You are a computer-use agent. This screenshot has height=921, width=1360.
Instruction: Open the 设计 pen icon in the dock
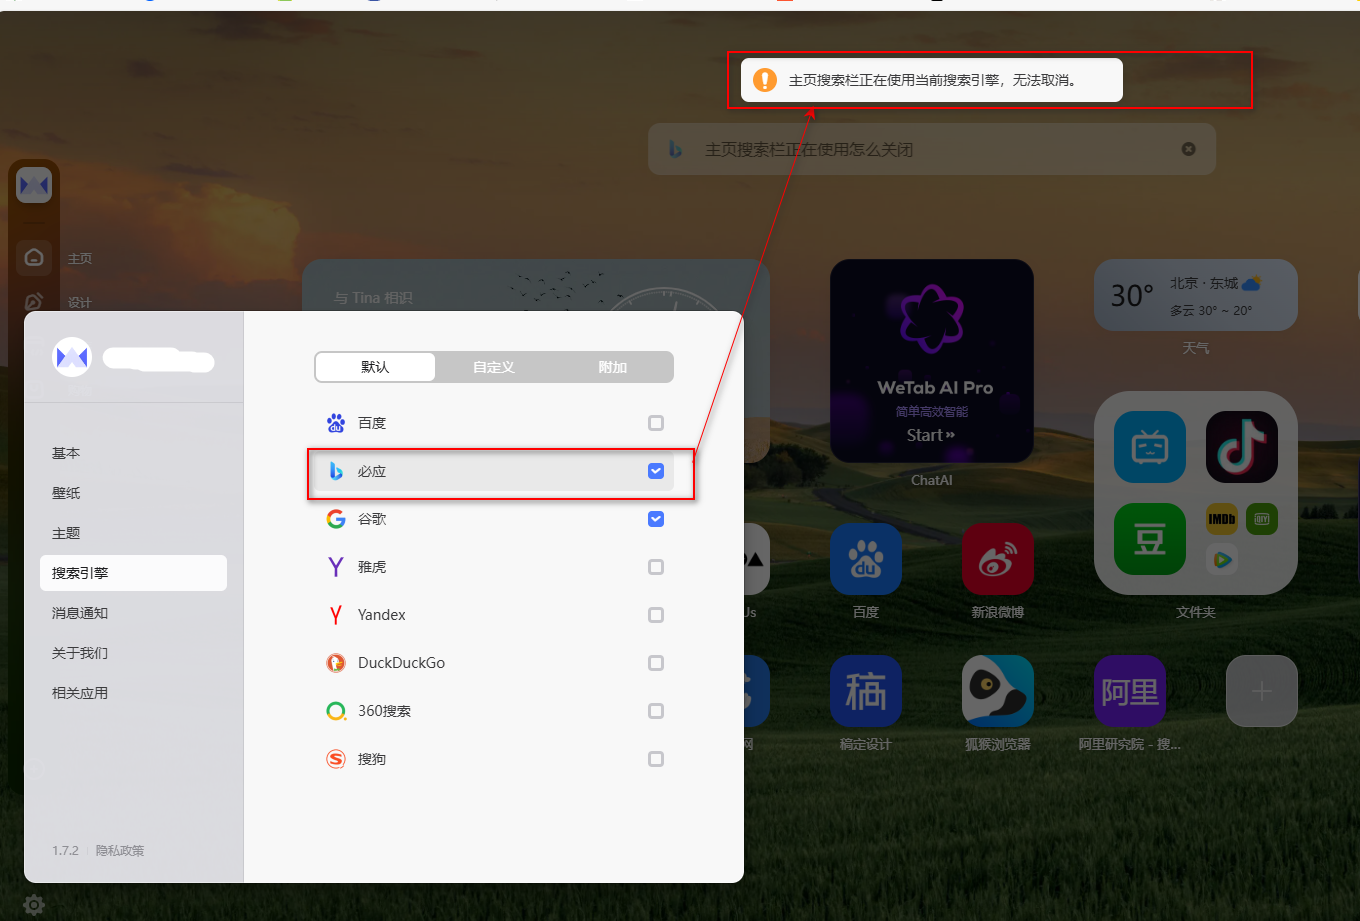(x=34, y=301)
